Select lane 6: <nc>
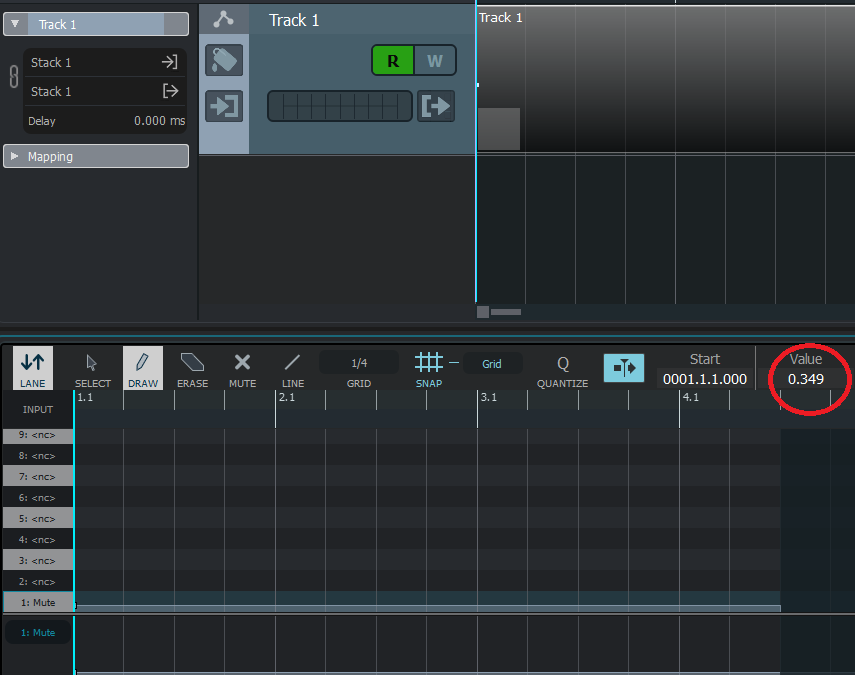Image resolution: width=855 pixels, height=675 pixels. (38, 498)
